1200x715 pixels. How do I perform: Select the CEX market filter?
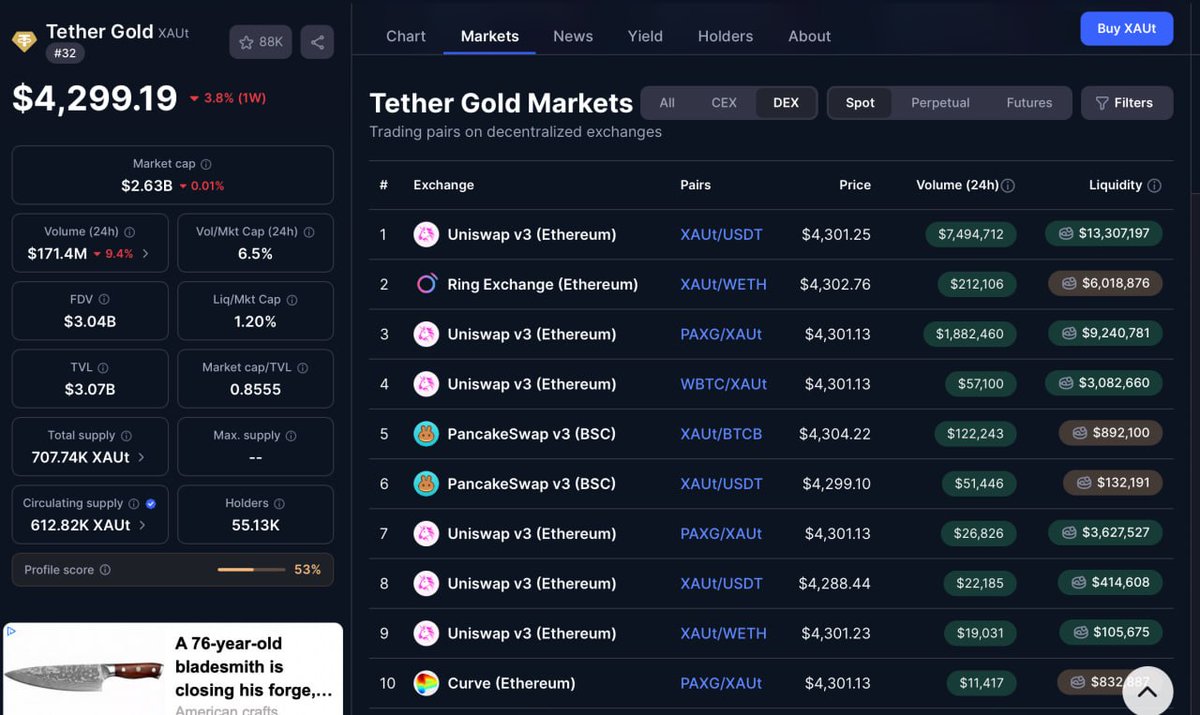(x=724, y=103)
